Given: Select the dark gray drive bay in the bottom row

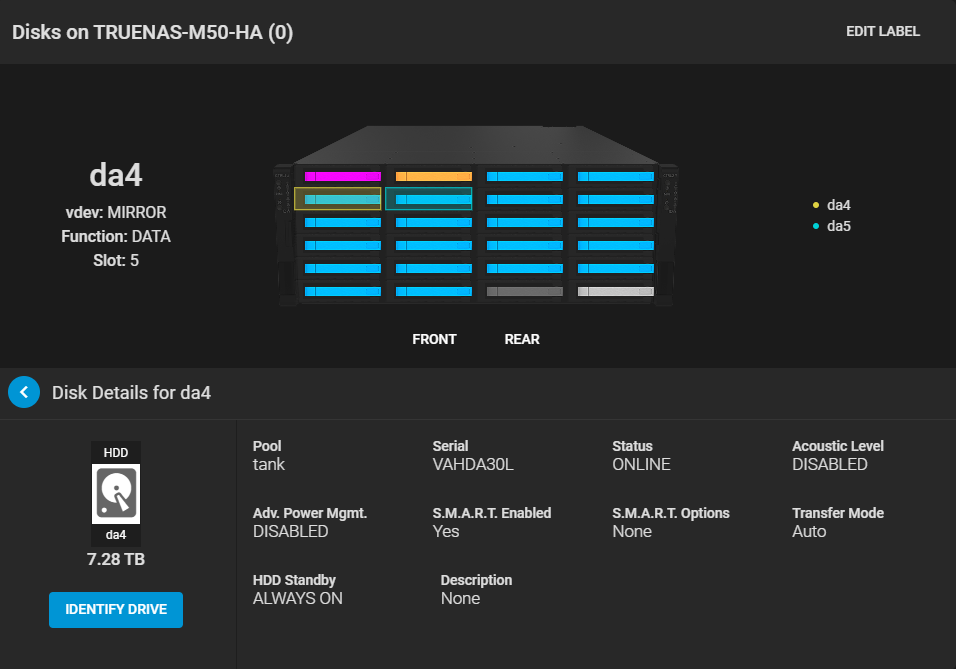Looking at the screenshot, I should tap(525, 292).
